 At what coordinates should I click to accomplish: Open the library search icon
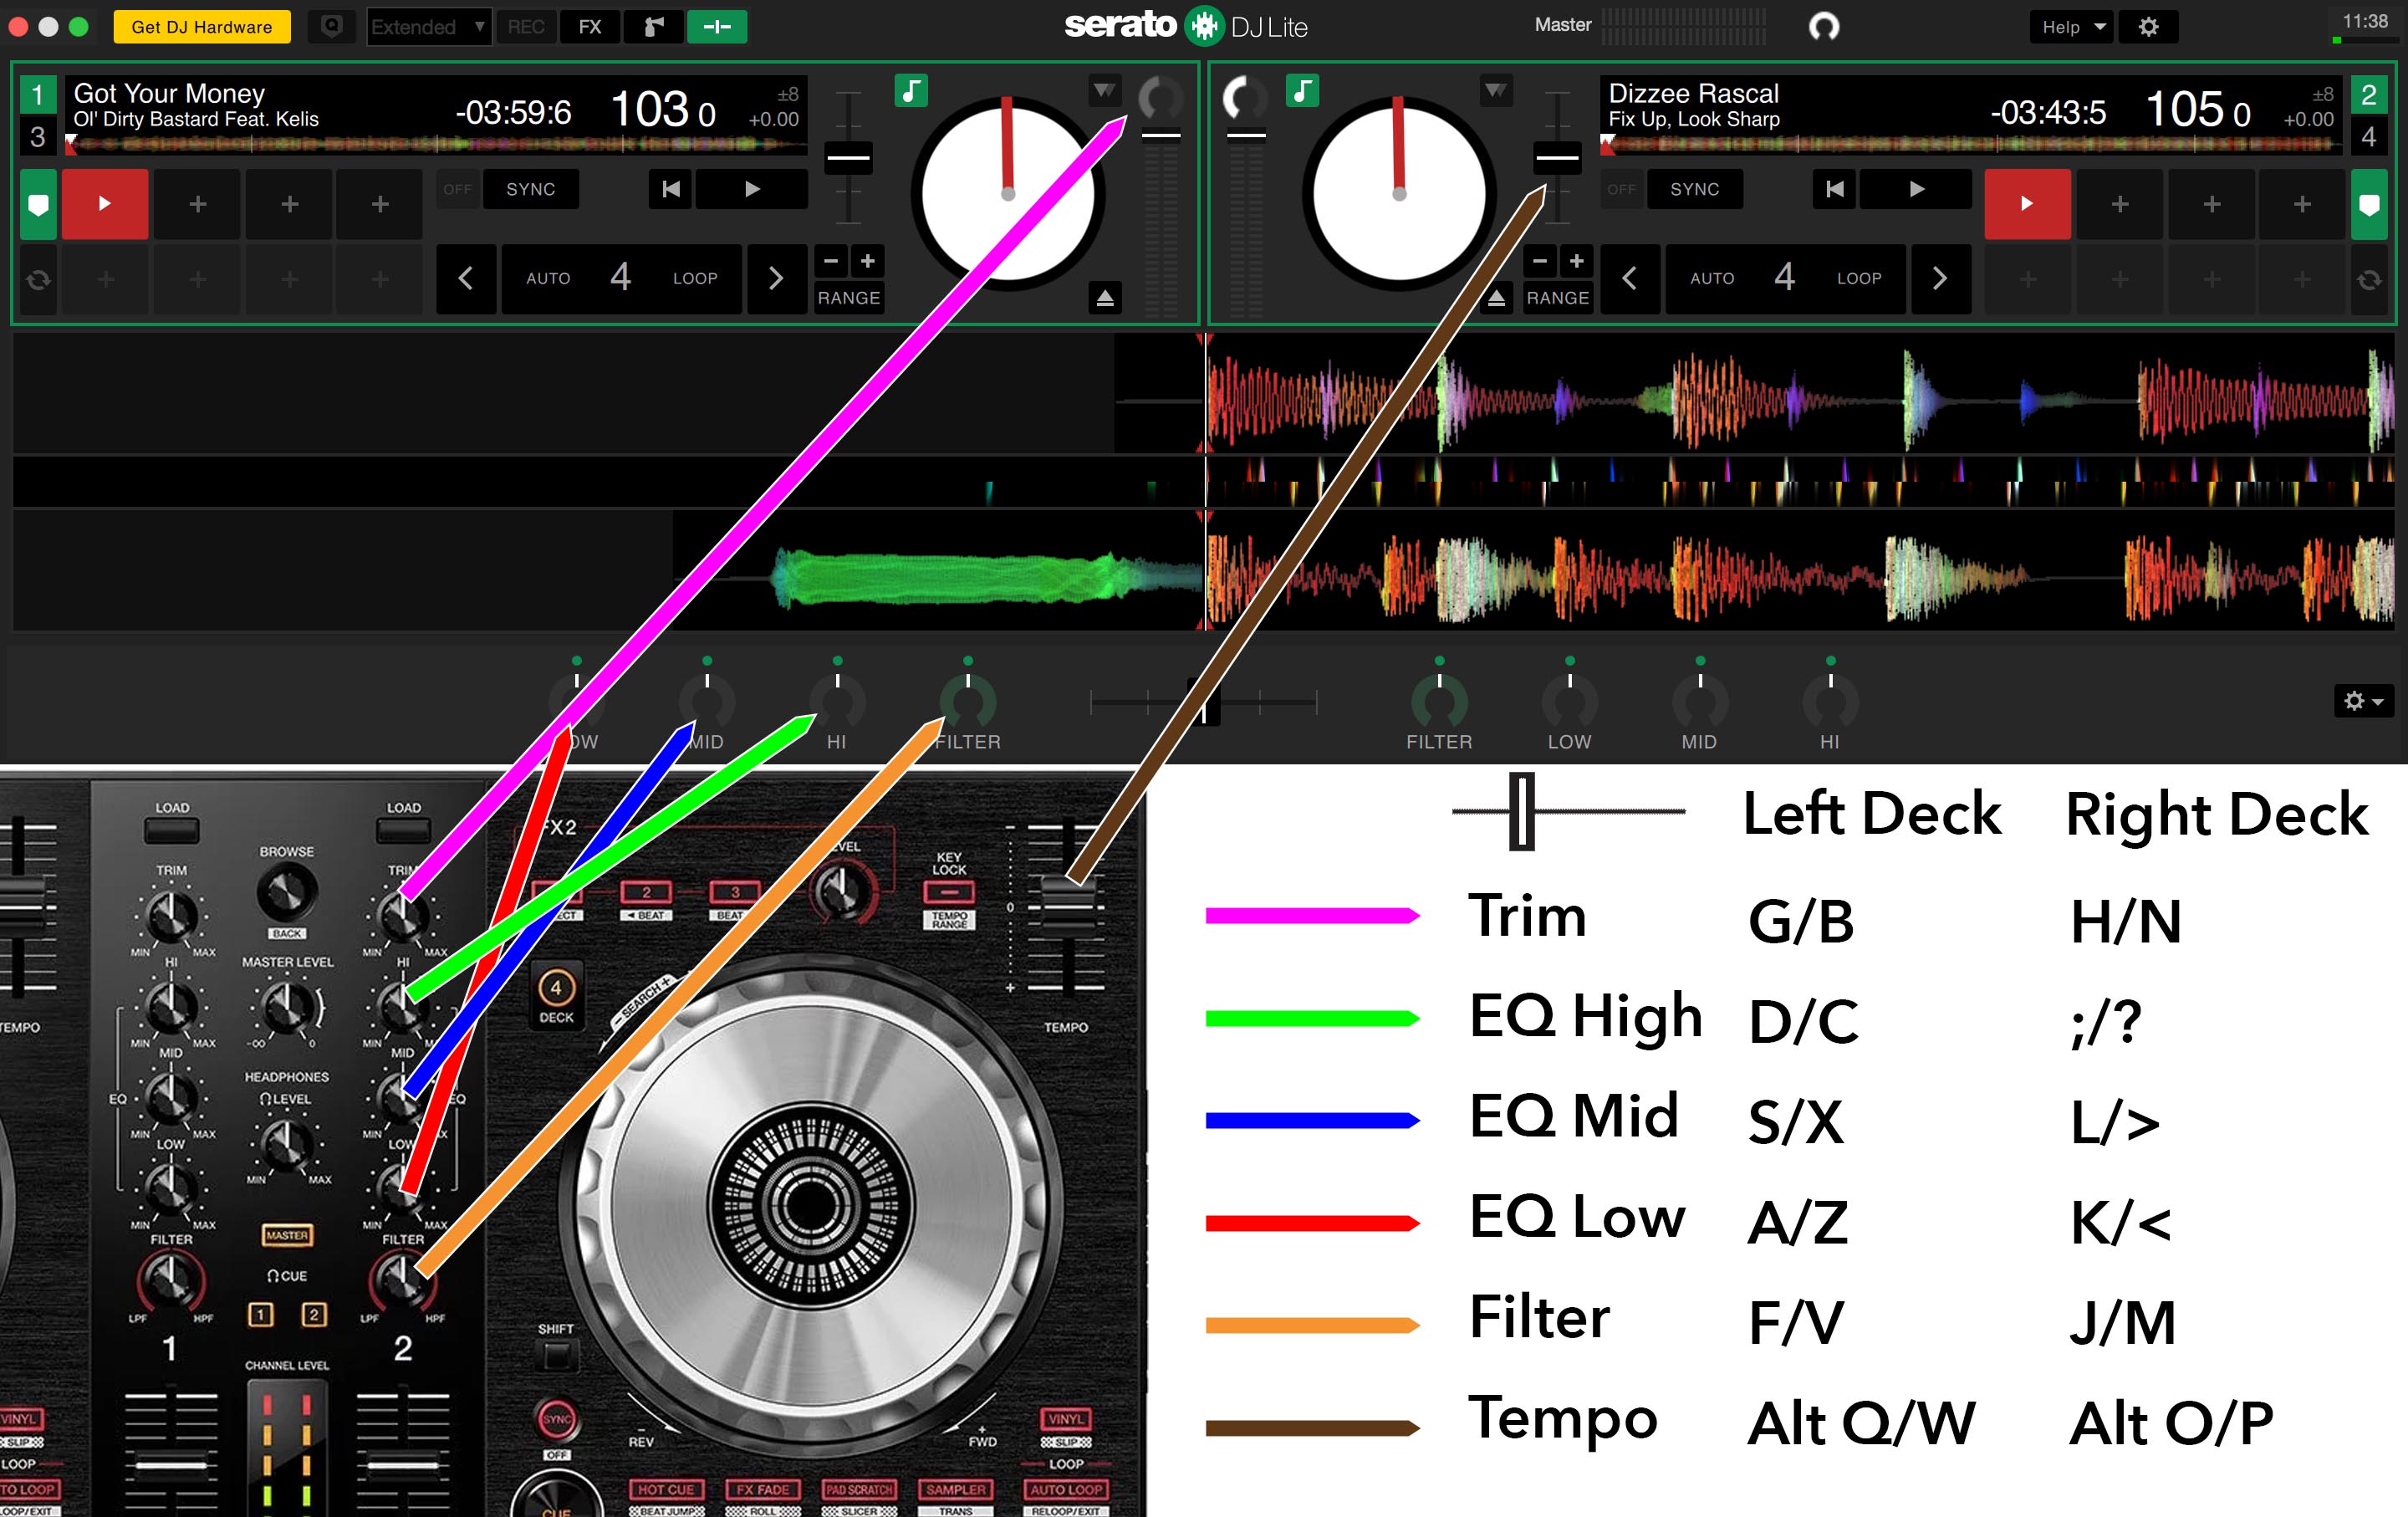(x=332, y=27)
